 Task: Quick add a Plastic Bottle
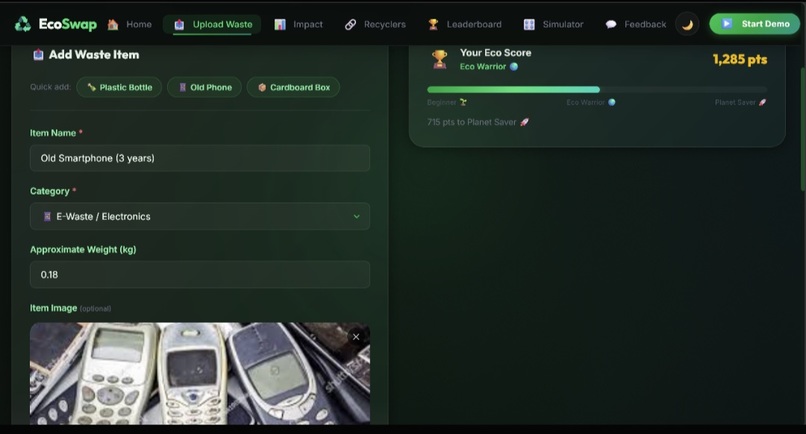pyautogui.click(x=119, y=87)
